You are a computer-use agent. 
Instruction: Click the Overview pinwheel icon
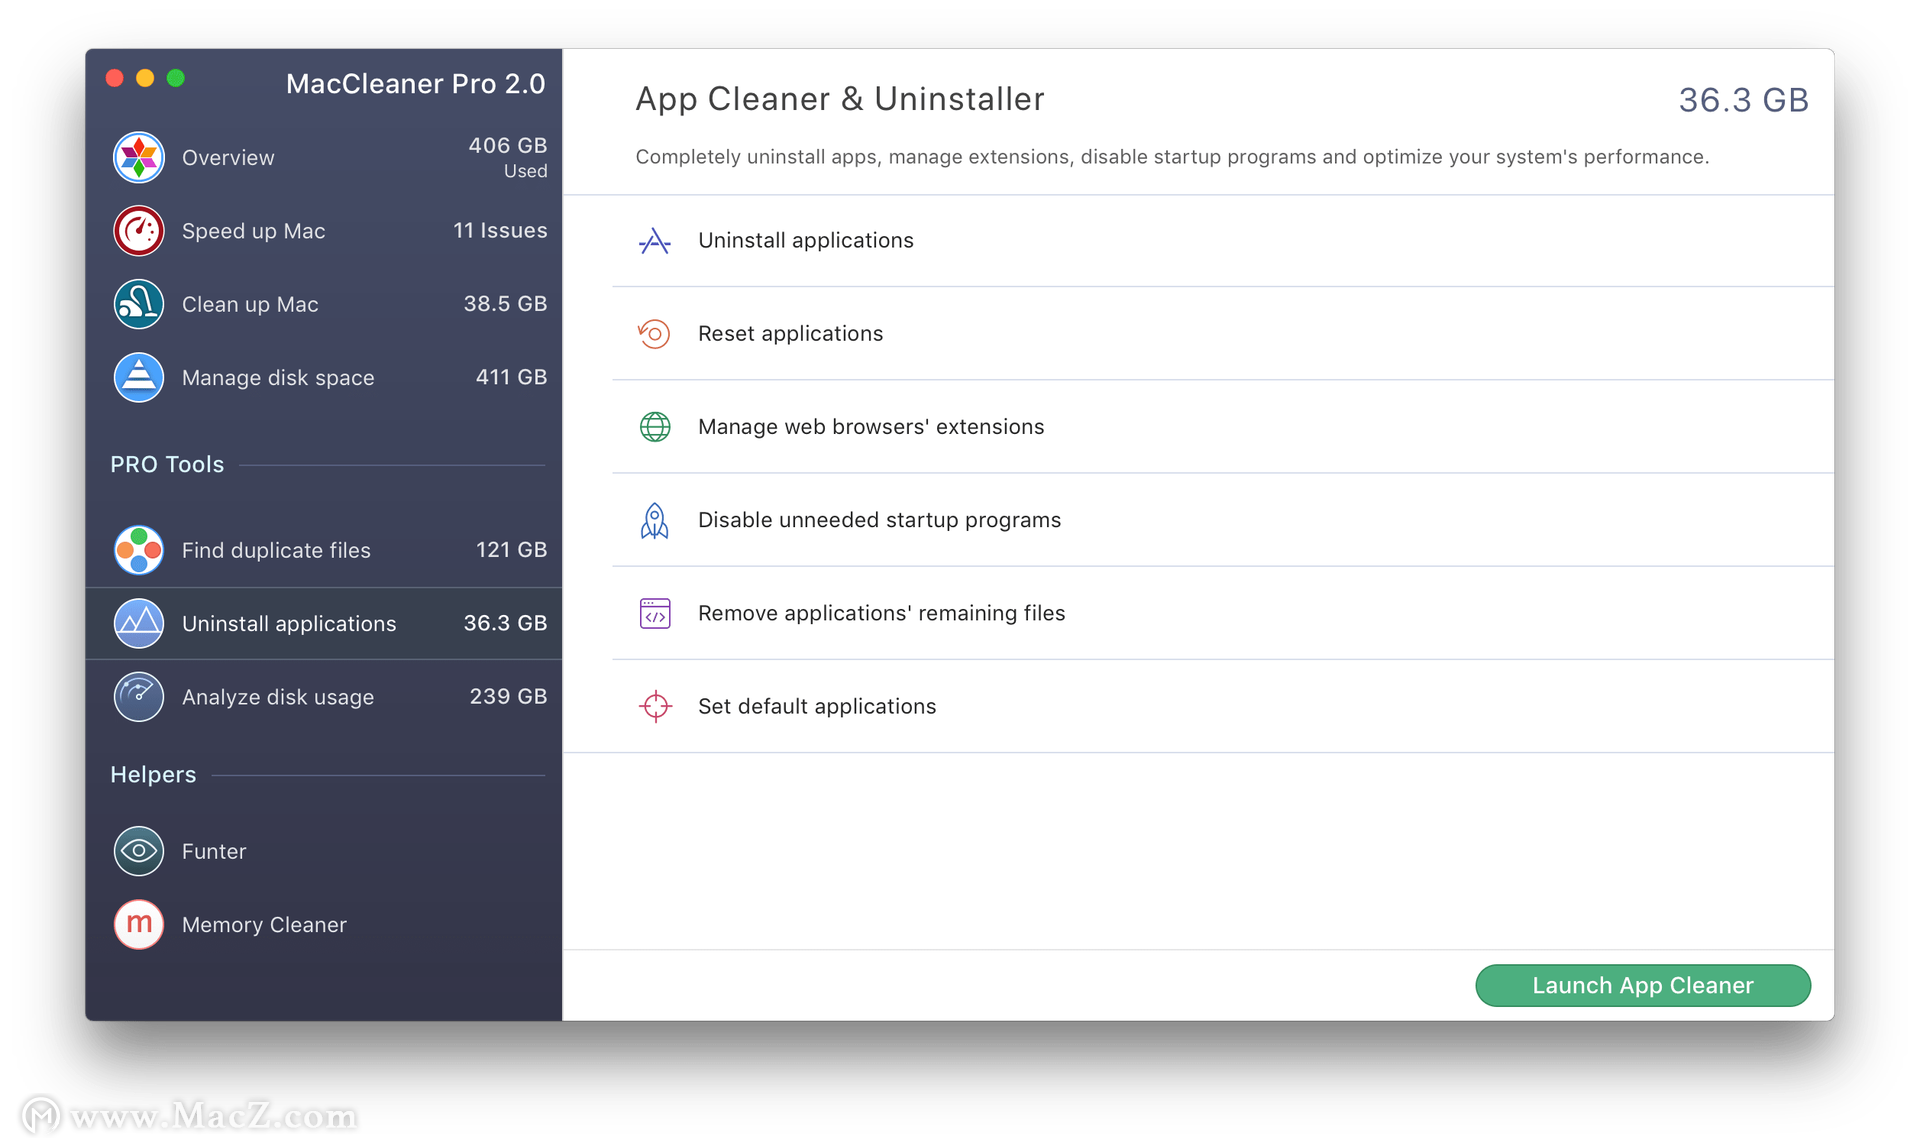tap(138, 157)
